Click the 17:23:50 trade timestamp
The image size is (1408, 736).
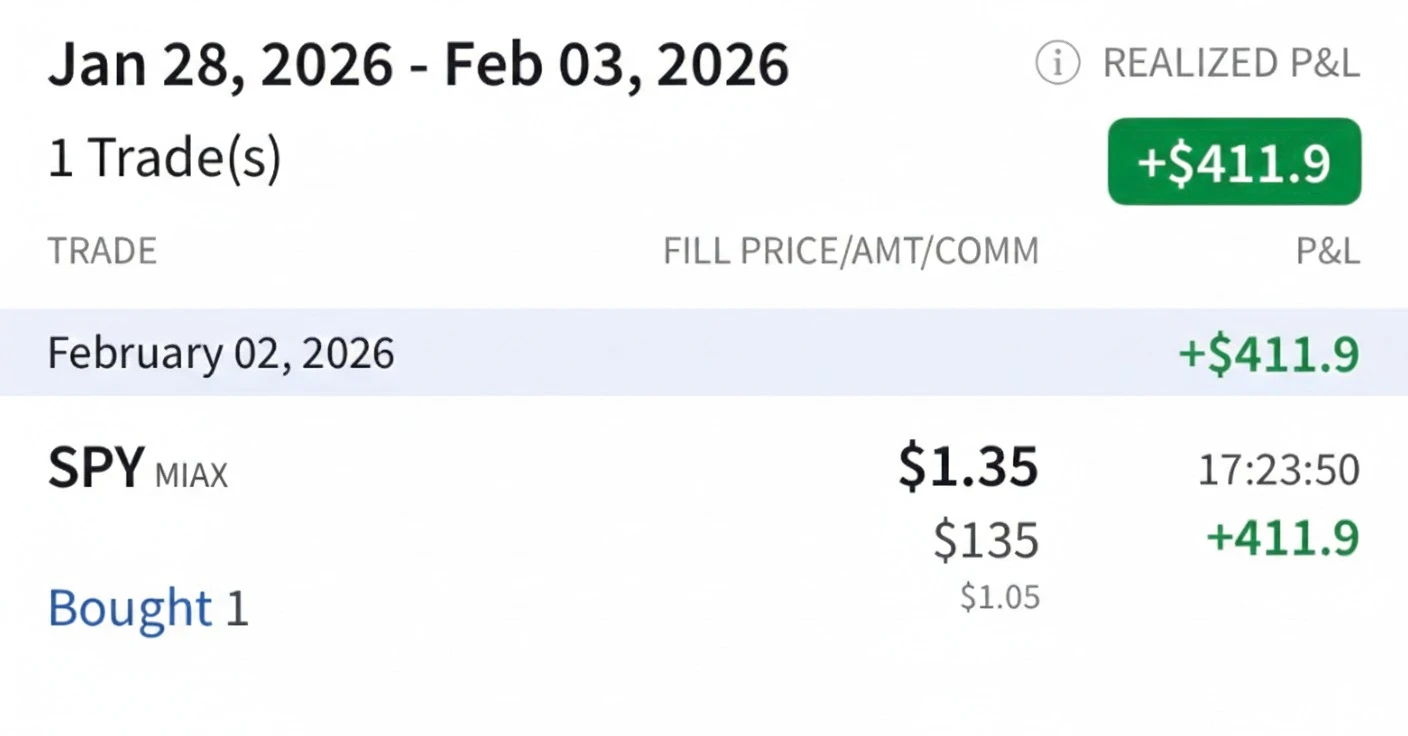1279,470
